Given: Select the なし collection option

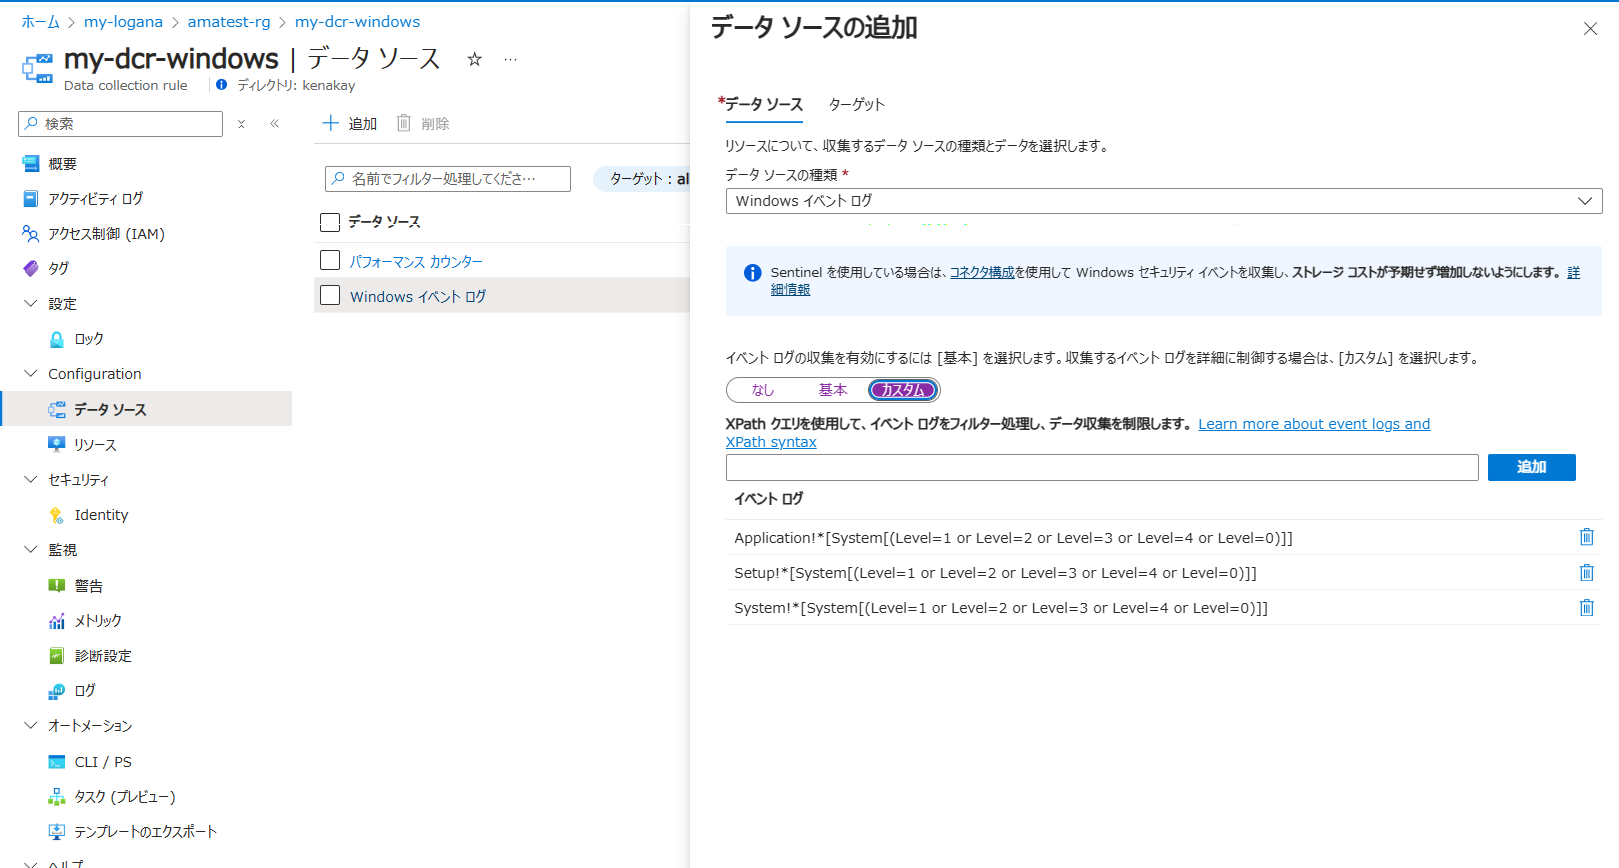Looking at the screenshot, I should point(763,390).
